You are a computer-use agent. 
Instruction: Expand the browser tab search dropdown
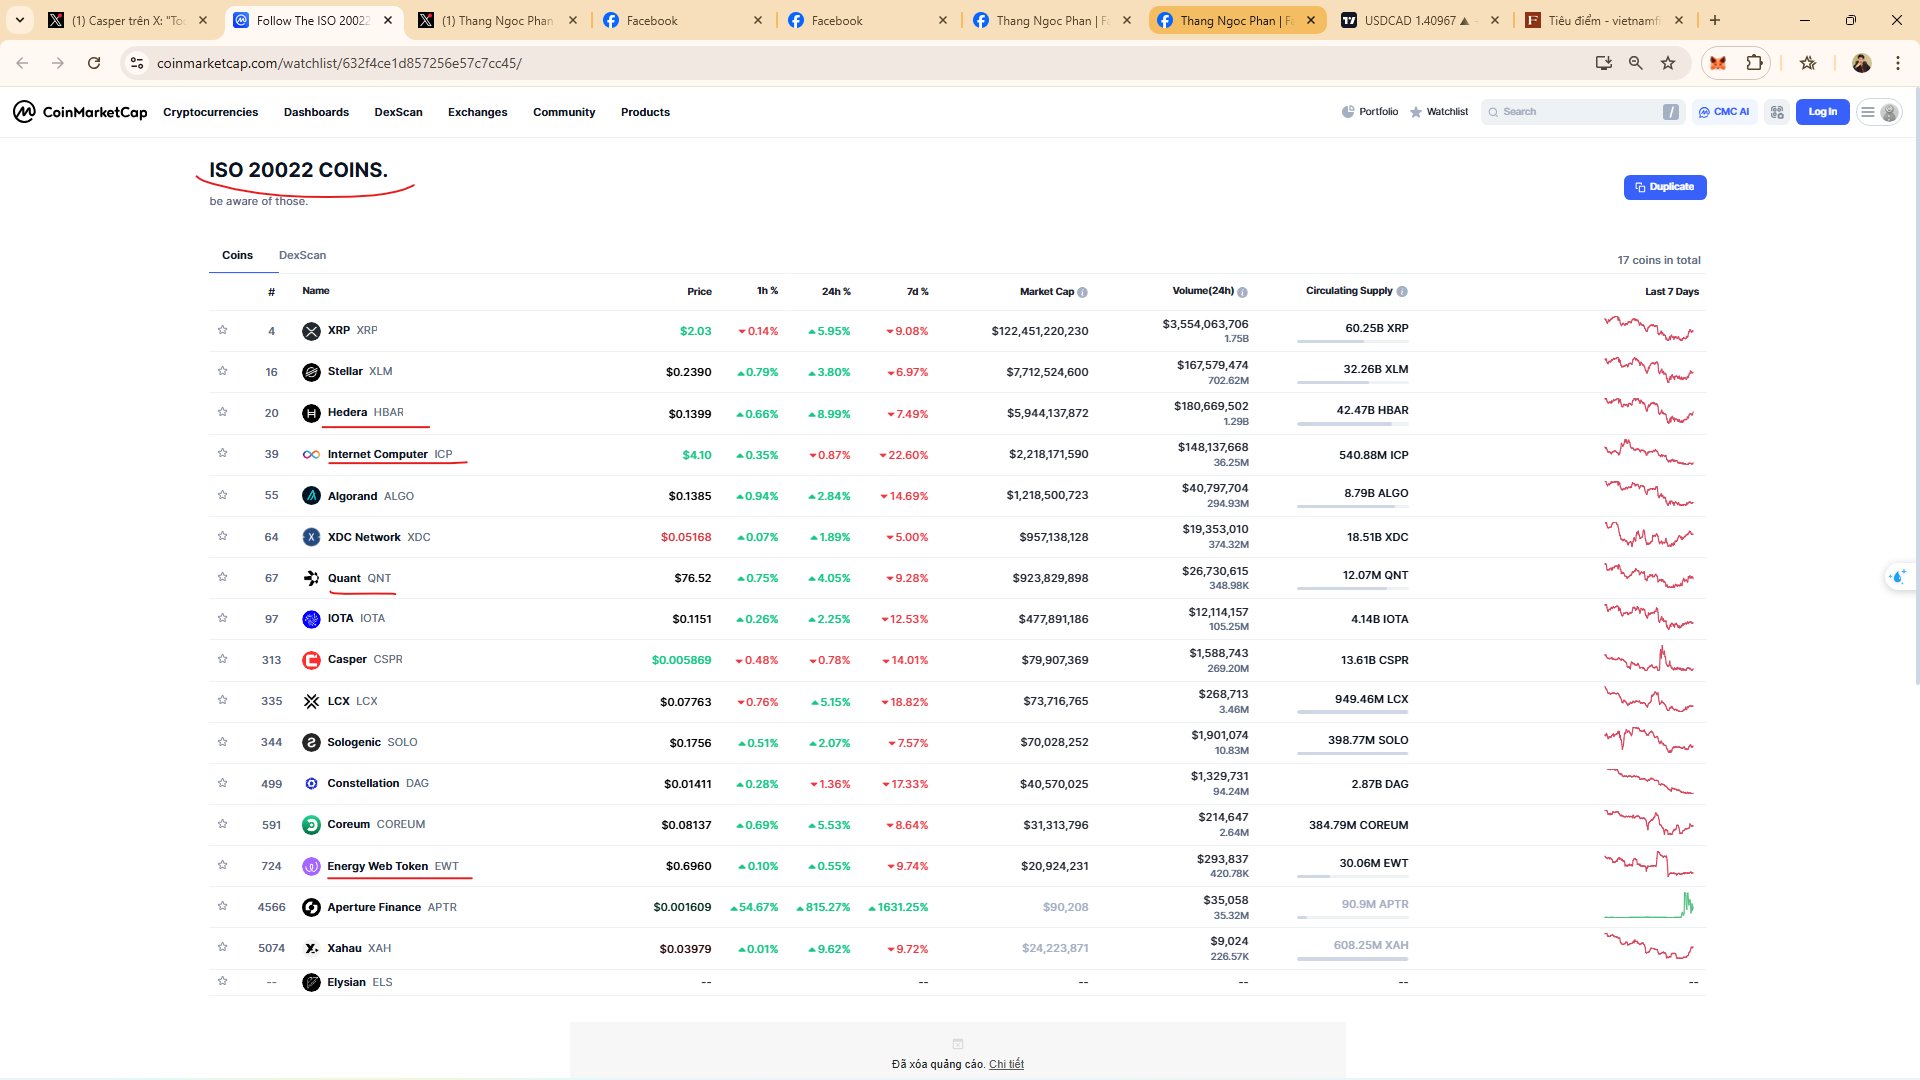(19, 20)
